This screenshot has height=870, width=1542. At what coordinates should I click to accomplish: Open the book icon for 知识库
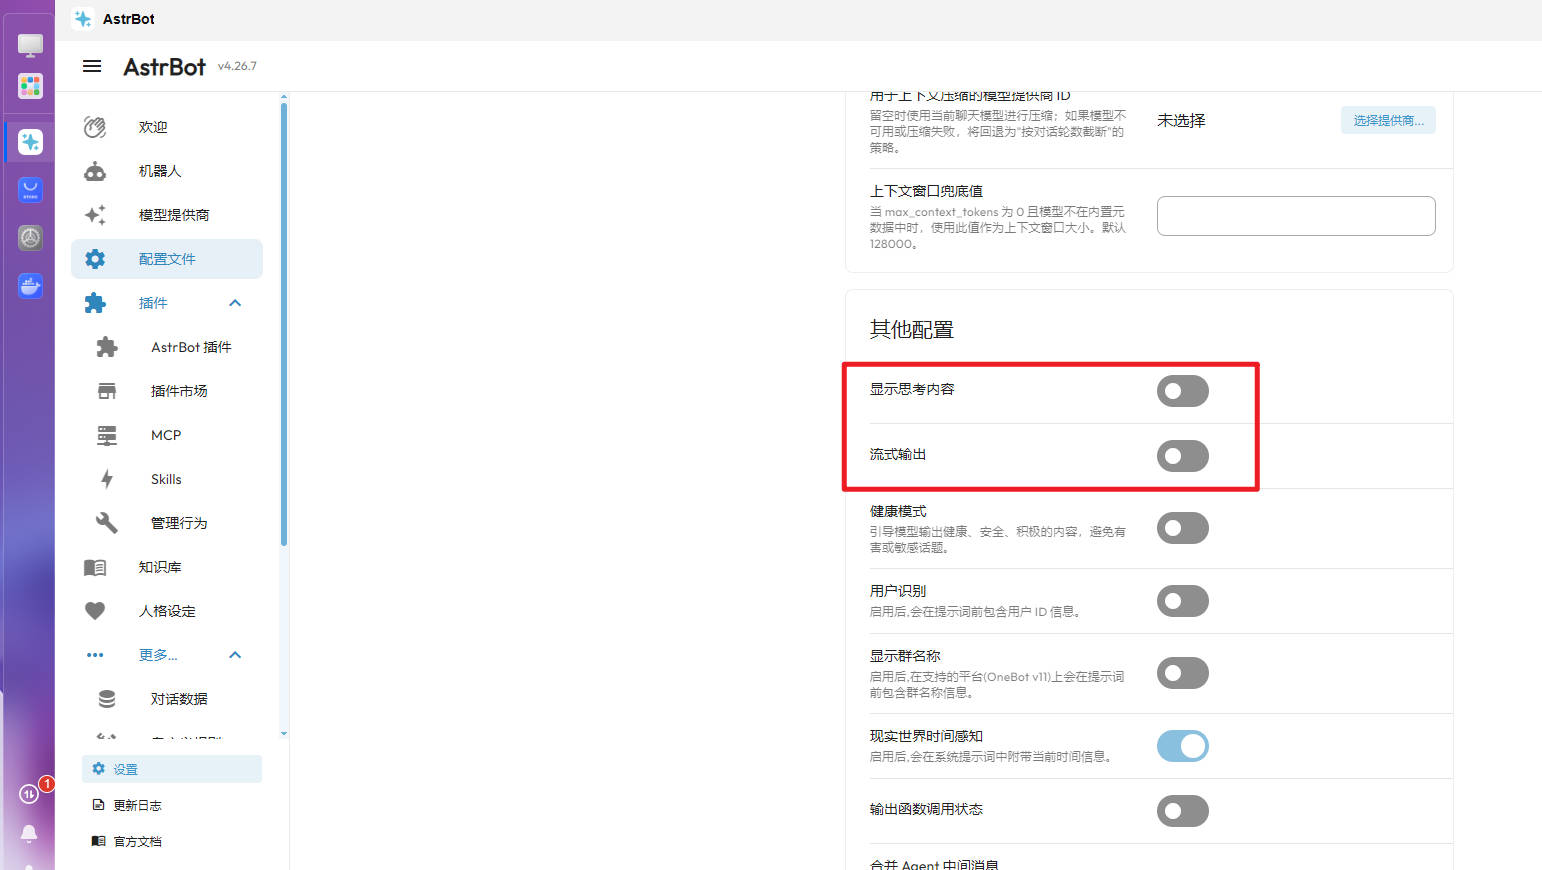tap(95, 567)
